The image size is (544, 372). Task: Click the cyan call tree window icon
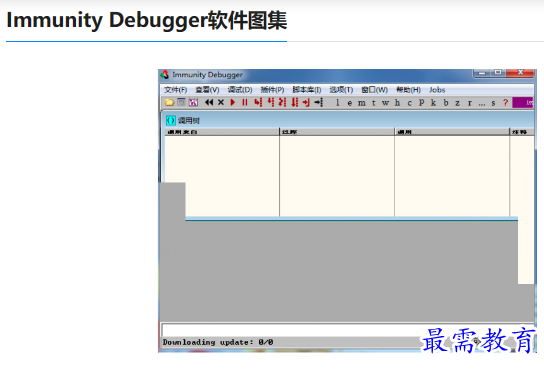click(x=170, y=120)
